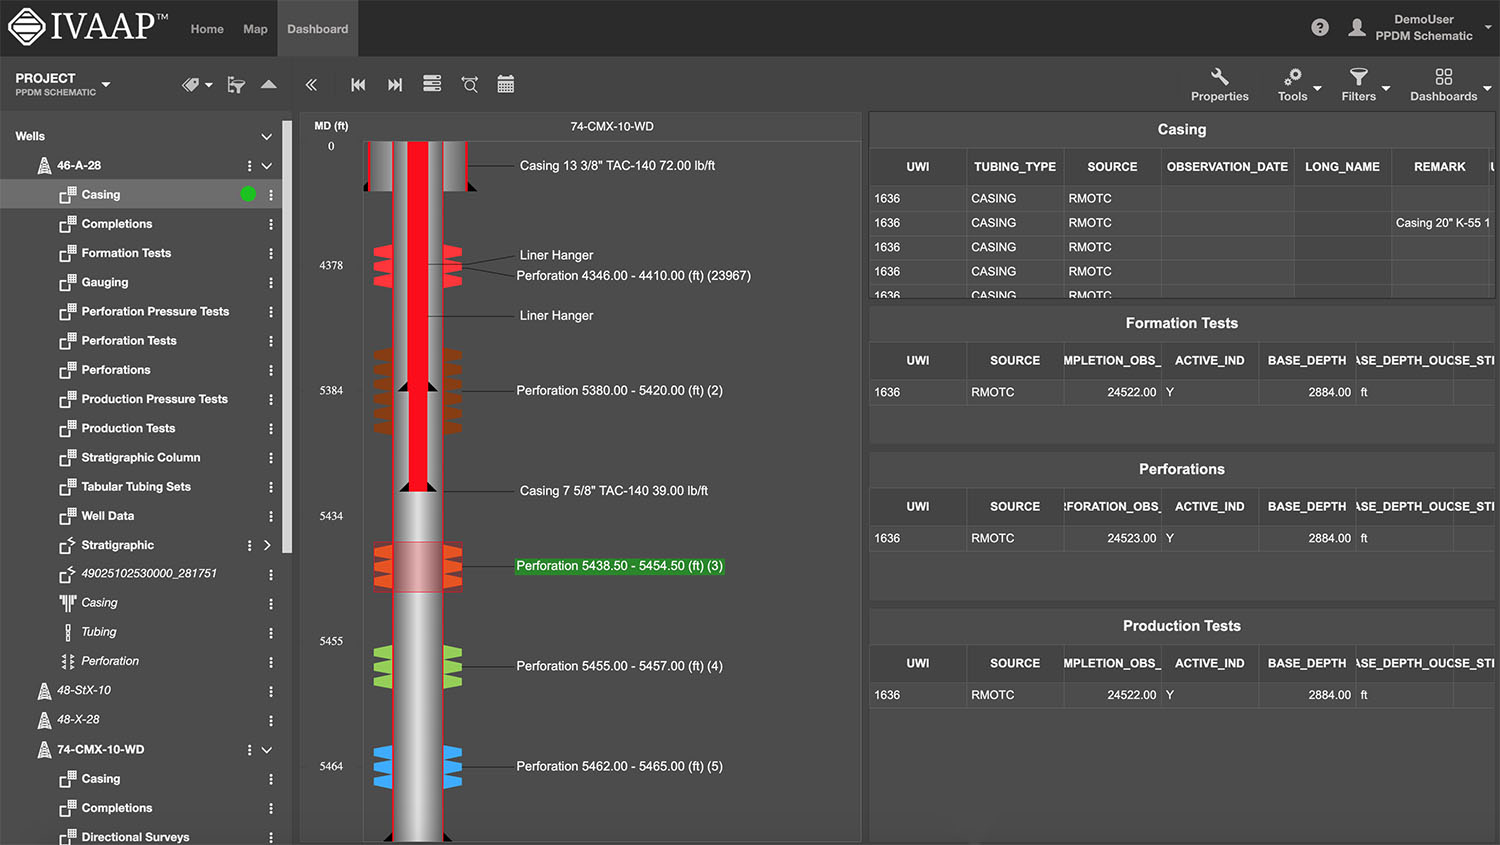Select the italic Perforation schematic item

[x=110, y=661]
